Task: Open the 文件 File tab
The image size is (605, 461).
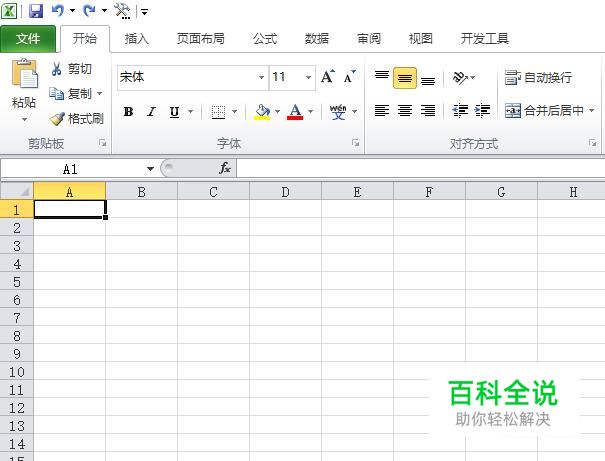Action: (x=28, y=39)
